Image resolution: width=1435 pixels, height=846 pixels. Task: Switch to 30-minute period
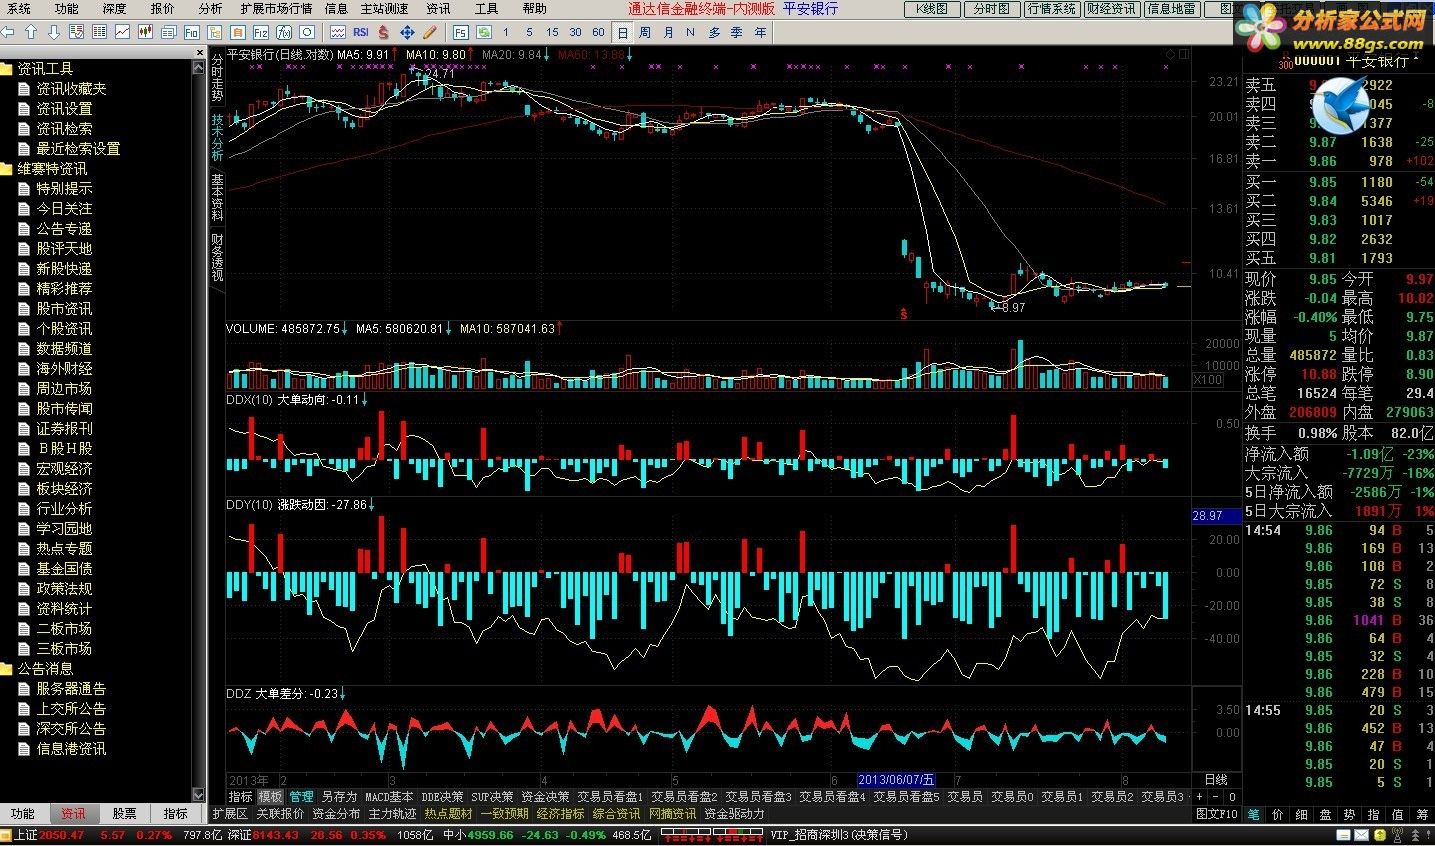click(x=575, y=32)
